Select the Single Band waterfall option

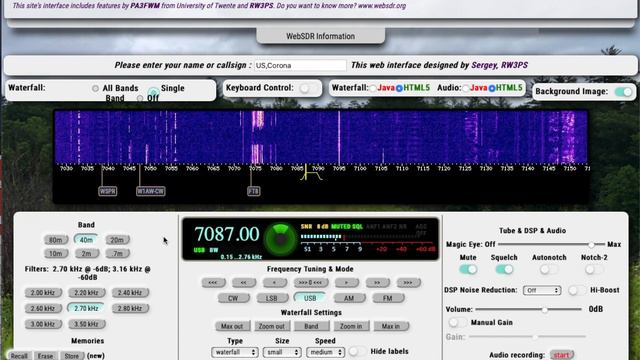[x=153, y=92]
